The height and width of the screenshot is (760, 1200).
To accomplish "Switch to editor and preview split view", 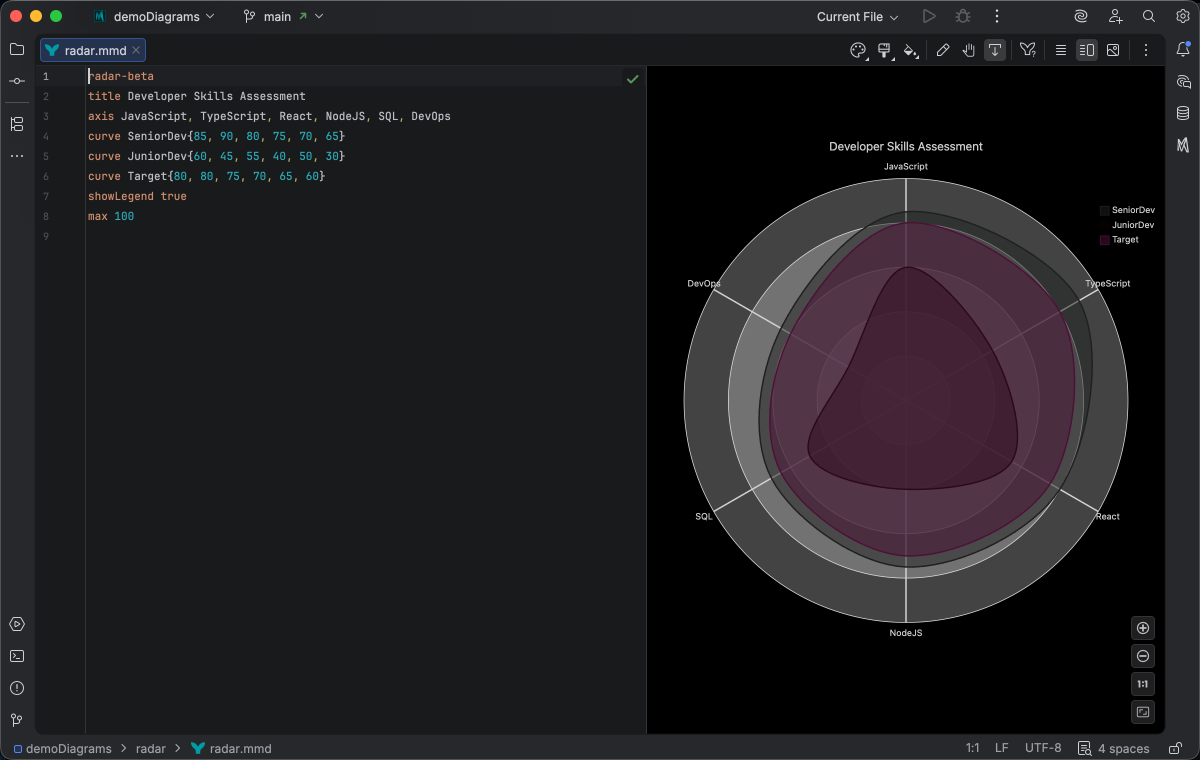I will click(1087, 50).
